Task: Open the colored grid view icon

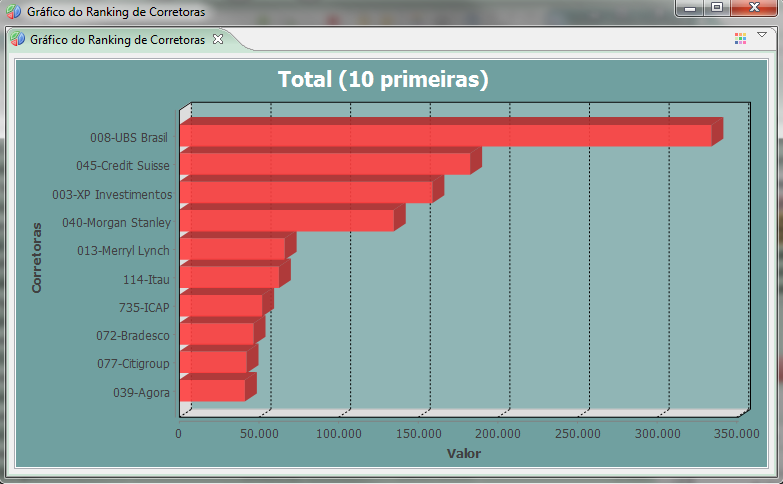Action: point(740,38)
